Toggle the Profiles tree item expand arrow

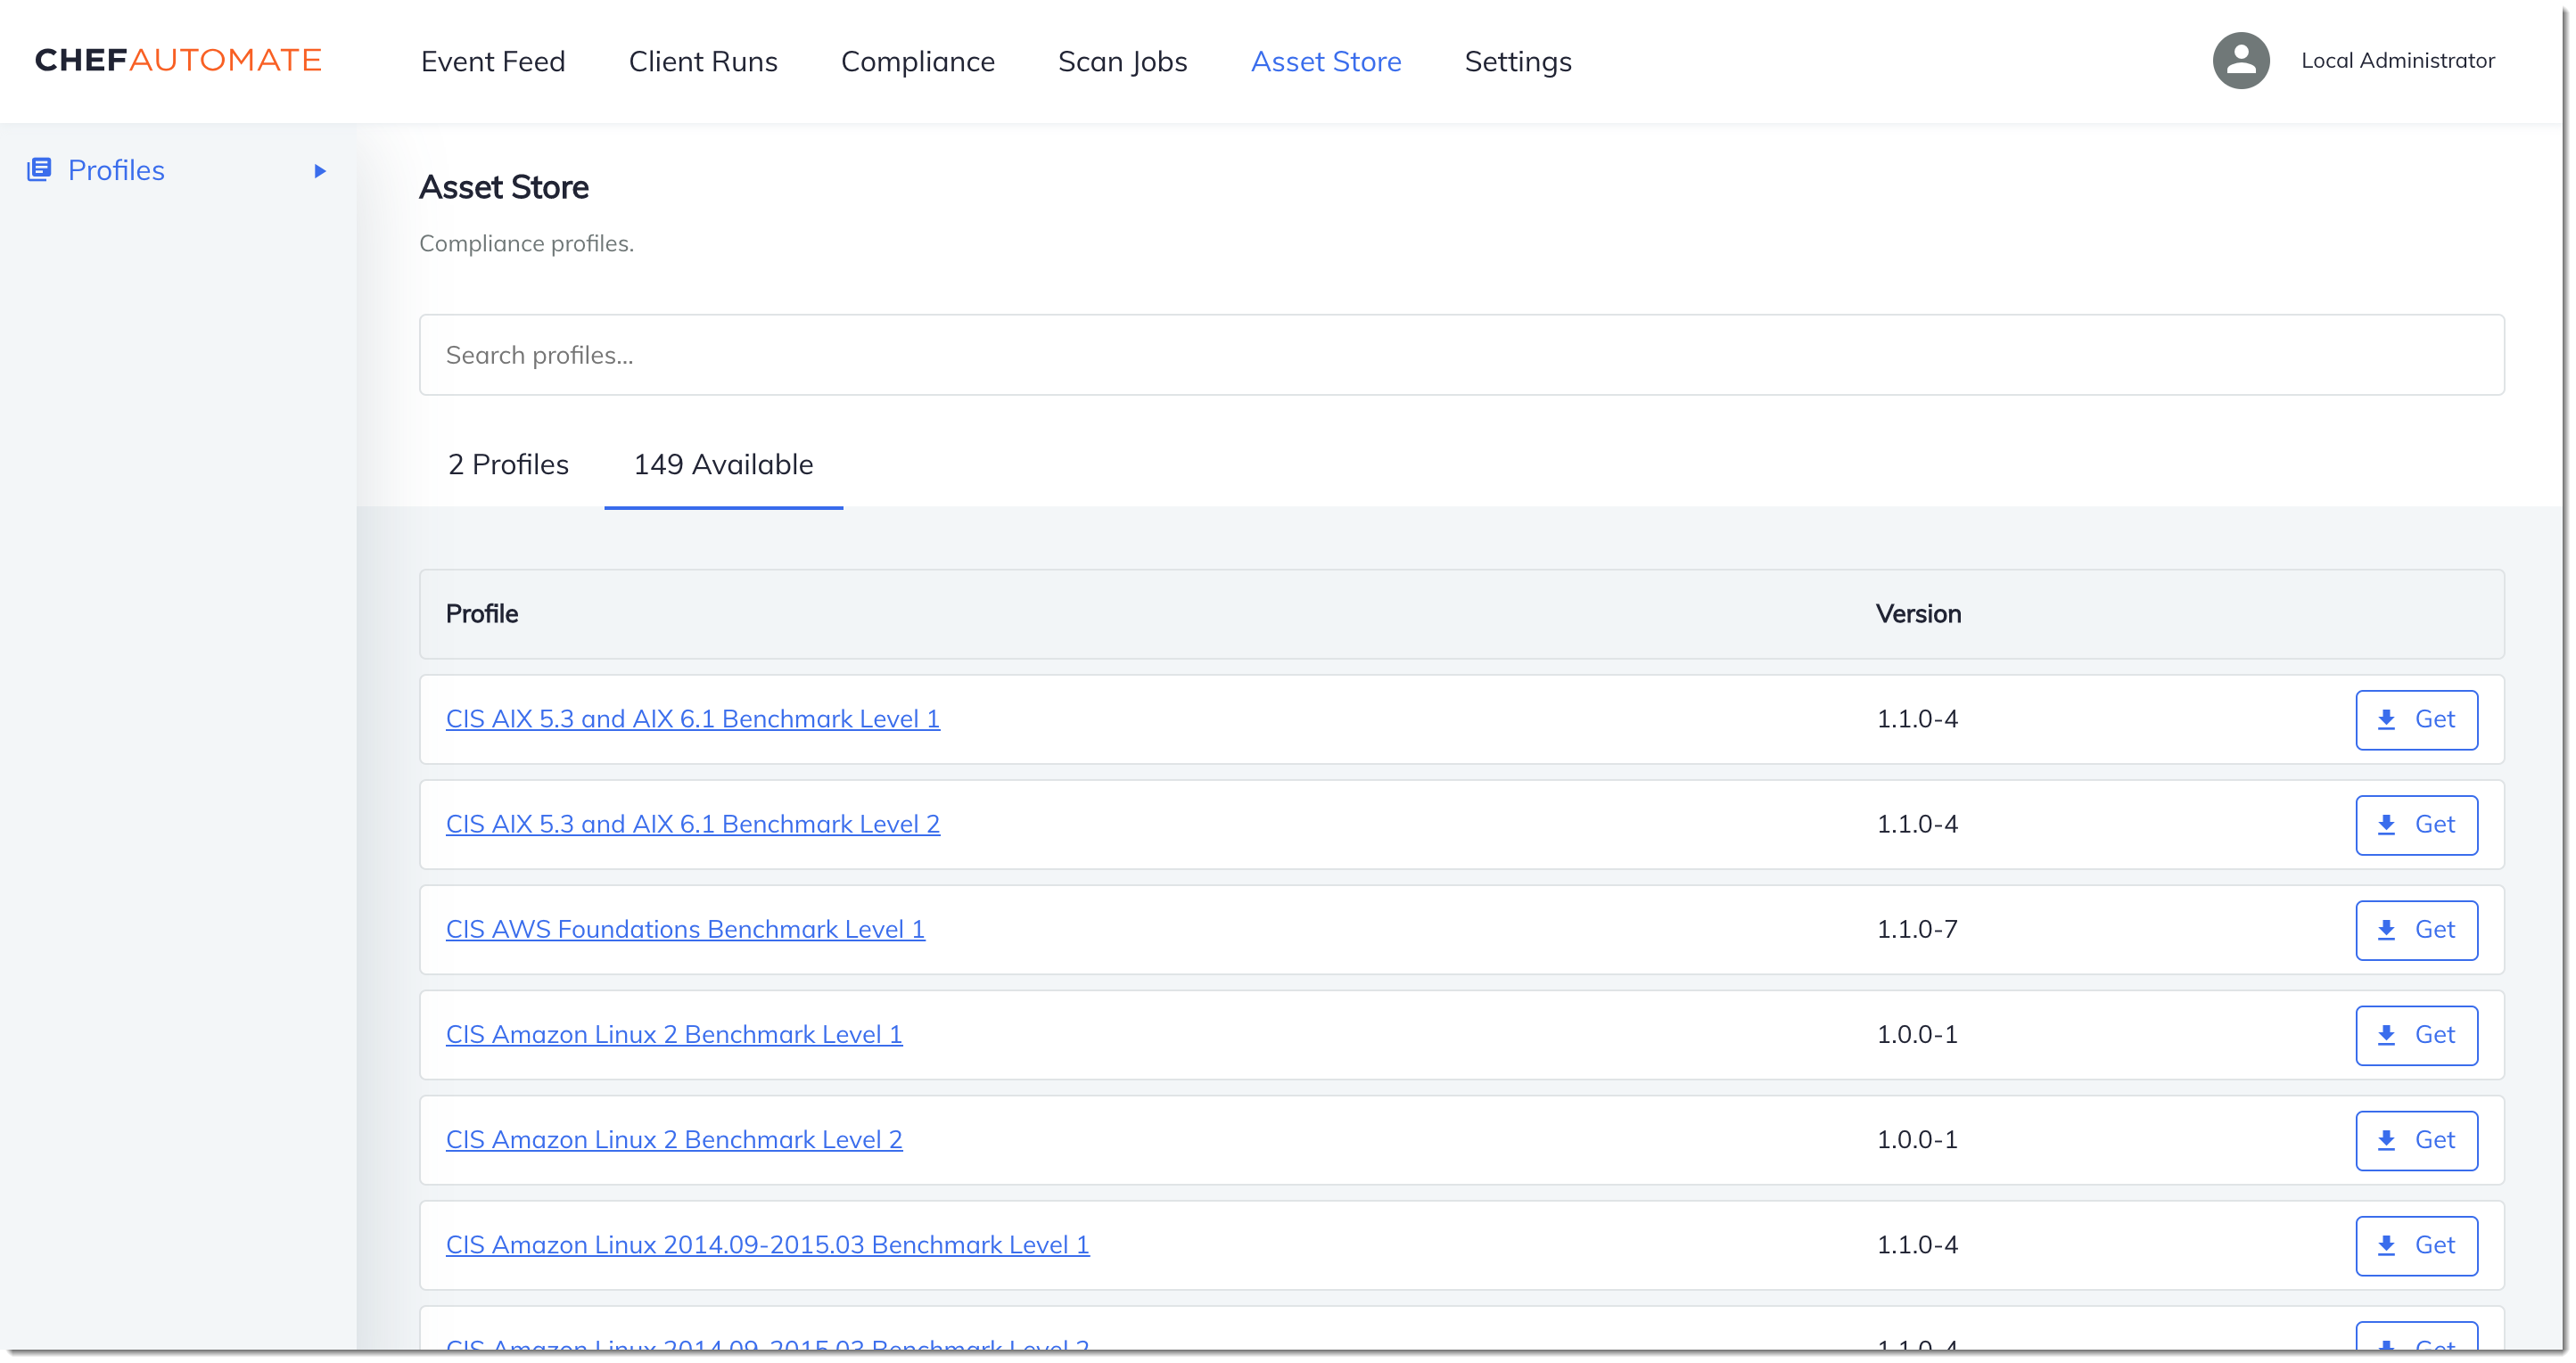pyautogui.click(x=322, y=168)
